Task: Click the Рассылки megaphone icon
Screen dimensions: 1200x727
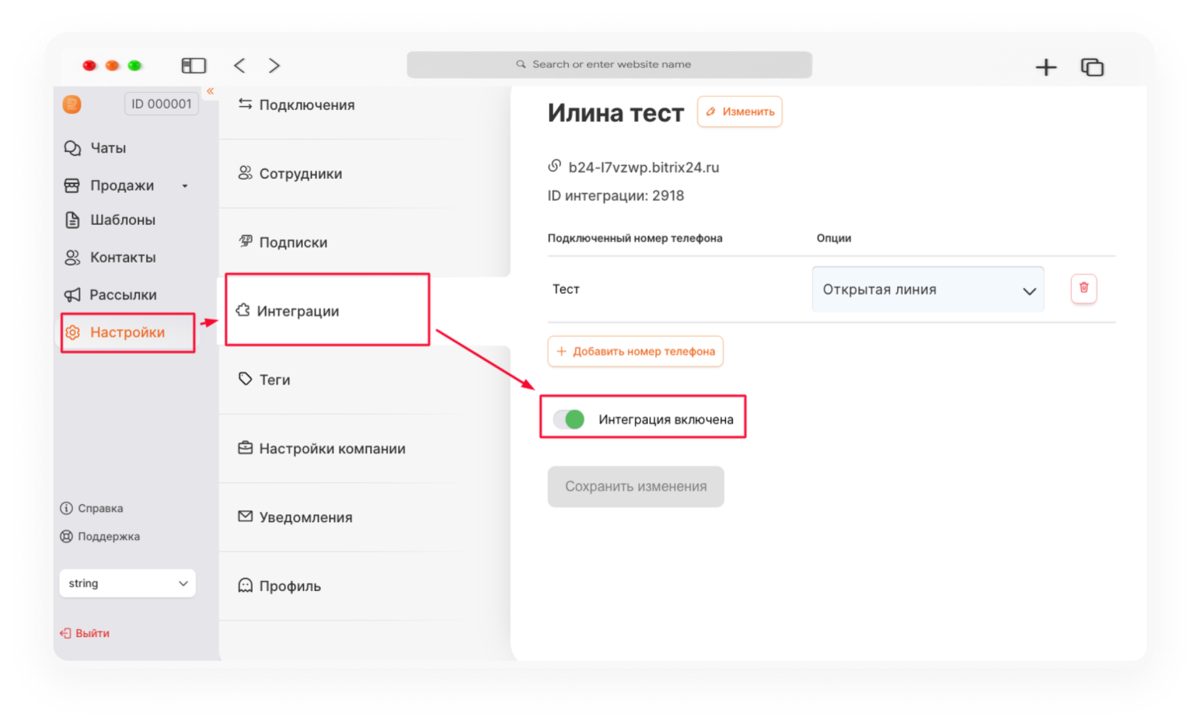Action: (x=72, y=295)
